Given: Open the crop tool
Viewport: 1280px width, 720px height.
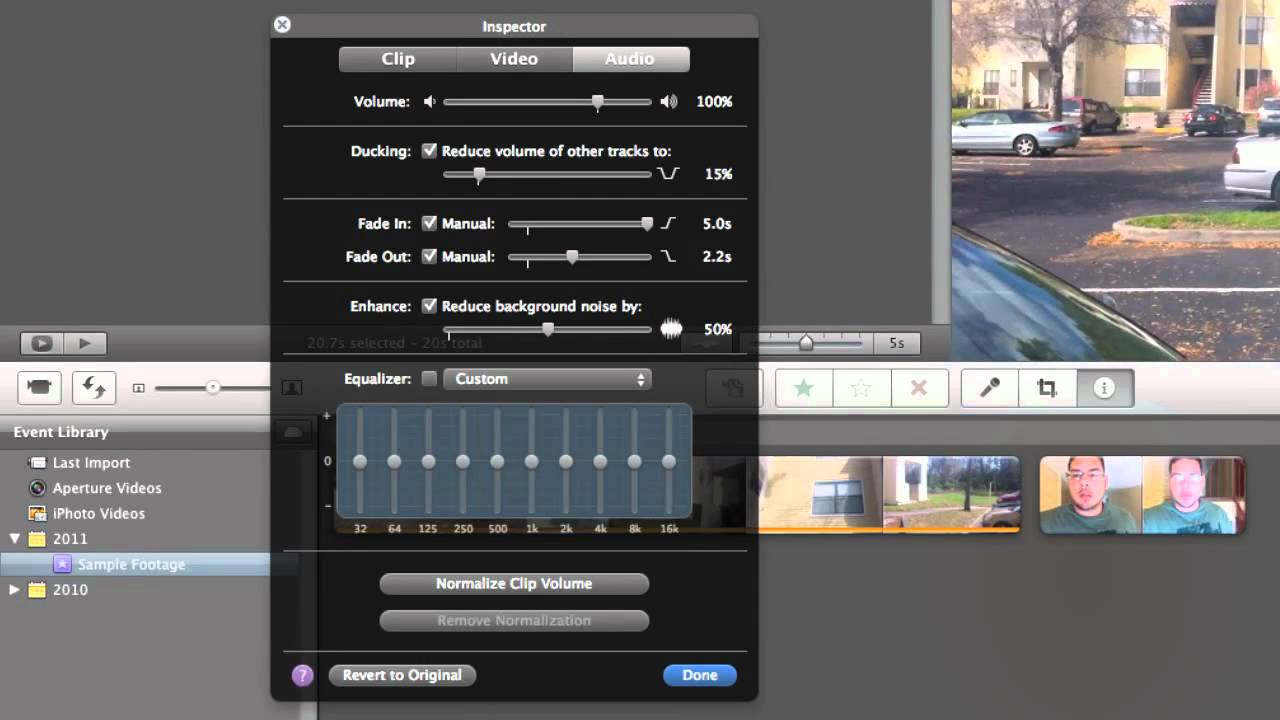Looking at the screenshot, I should pyautogui.click(x=1046, y=387).
